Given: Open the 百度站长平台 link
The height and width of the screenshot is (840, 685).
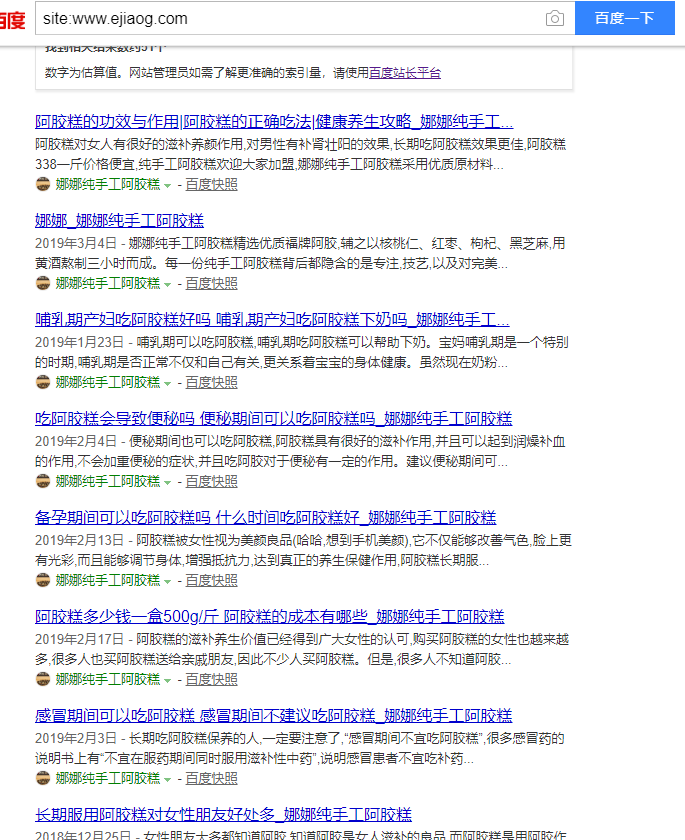Looking at the screenshot, I should click(405, 73).
